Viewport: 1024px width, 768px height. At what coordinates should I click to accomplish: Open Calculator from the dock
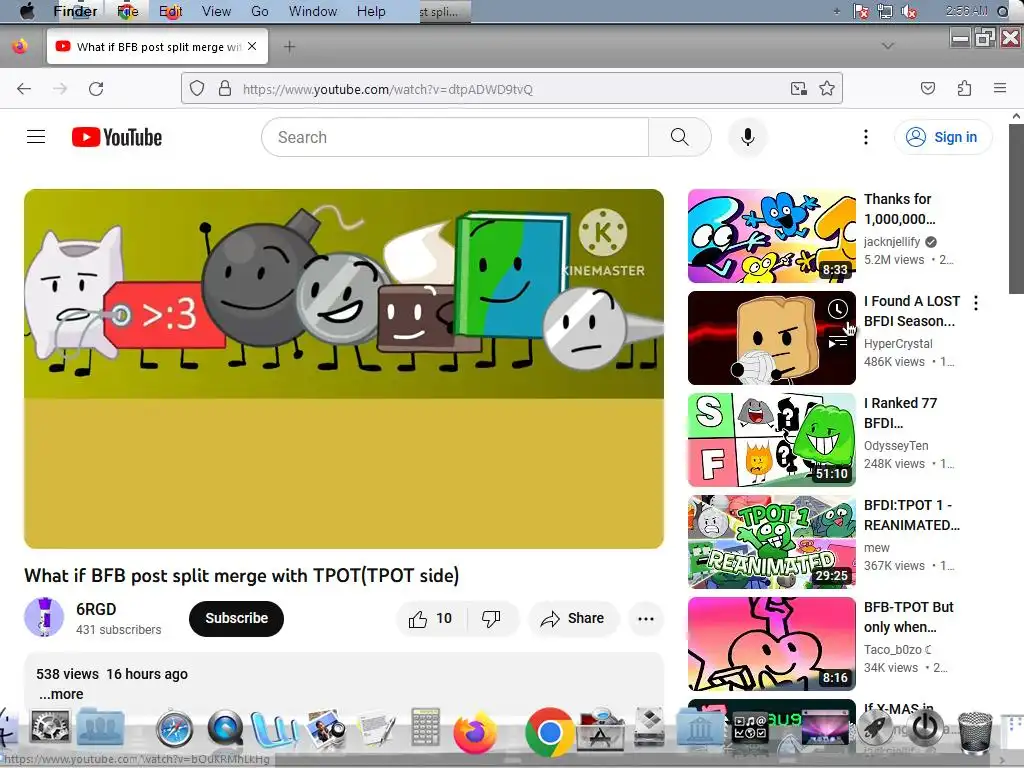tap(425, 726)
